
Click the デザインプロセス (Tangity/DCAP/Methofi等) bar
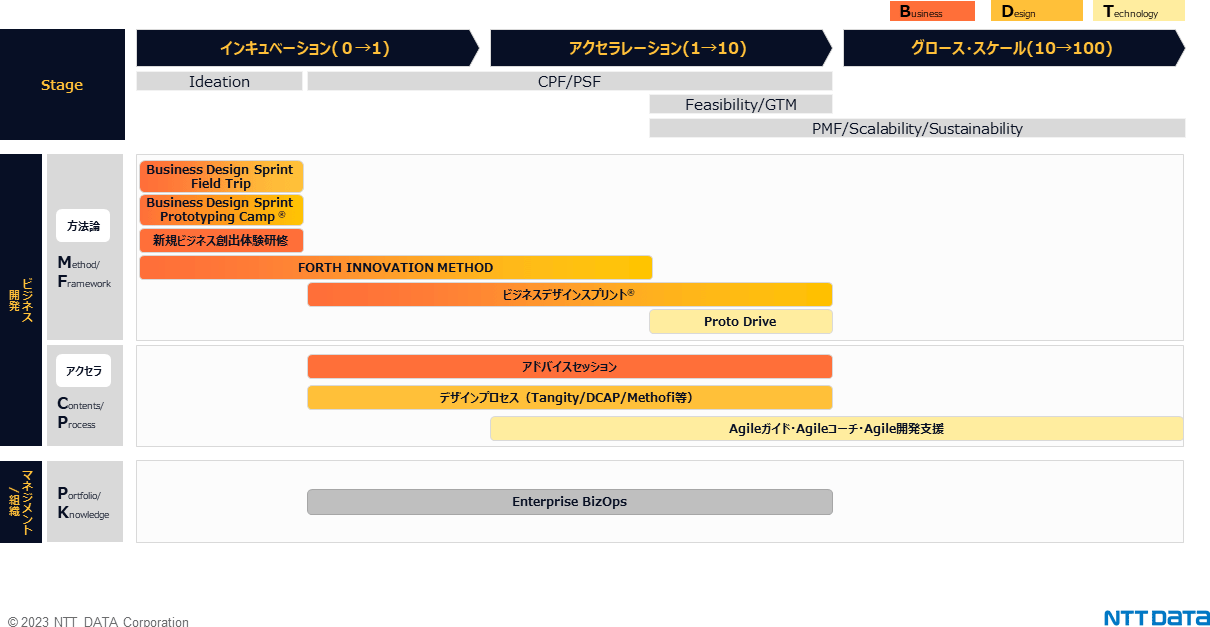tap(570, 398)
